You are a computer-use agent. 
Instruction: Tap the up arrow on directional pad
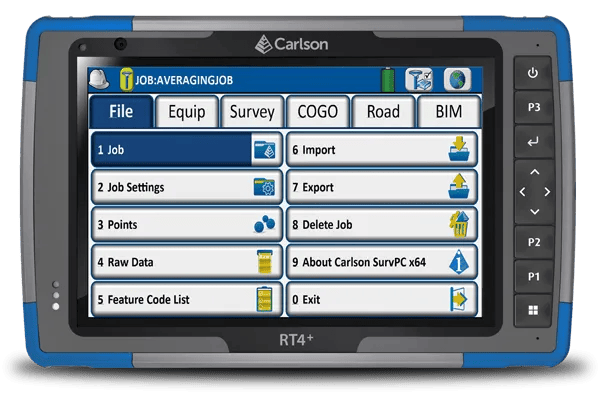pyautogui.click(x=535, y=172)
